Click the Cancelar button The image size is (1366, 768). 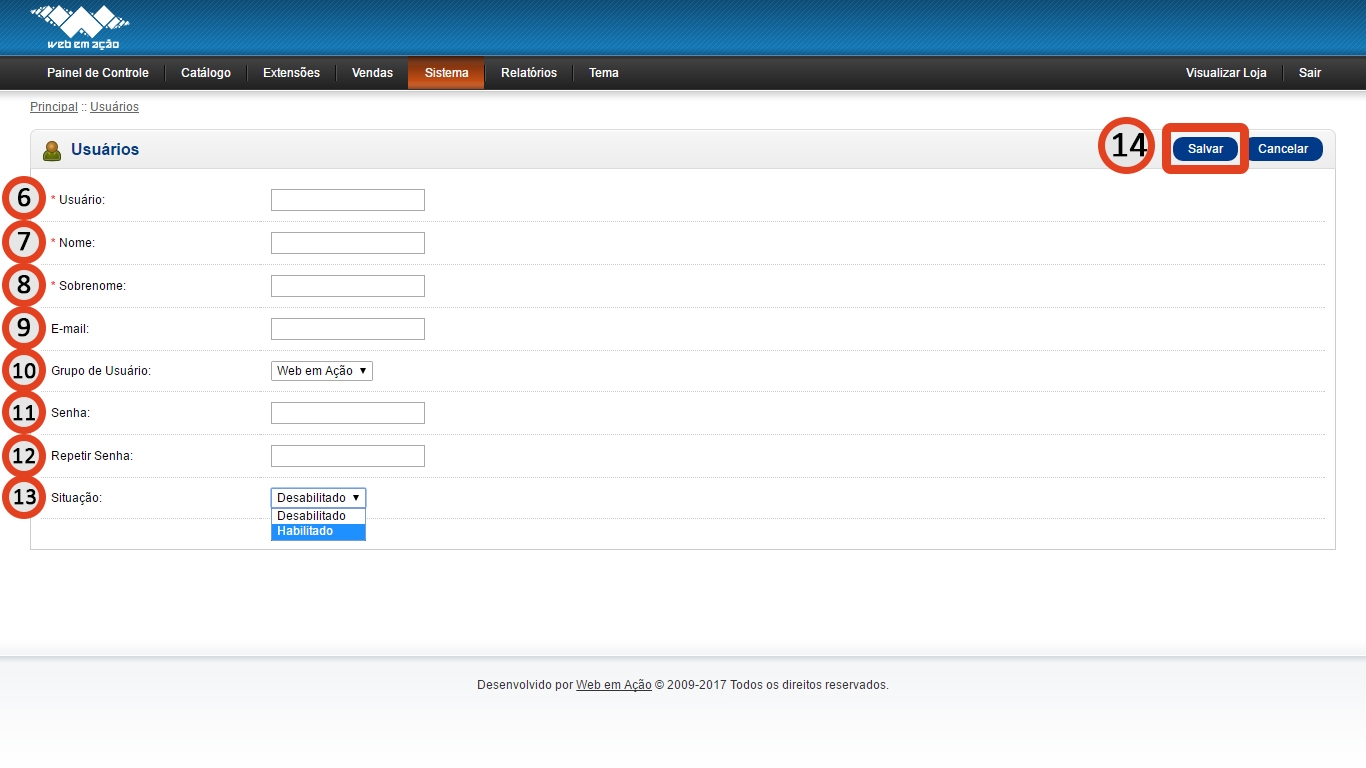1283,149
